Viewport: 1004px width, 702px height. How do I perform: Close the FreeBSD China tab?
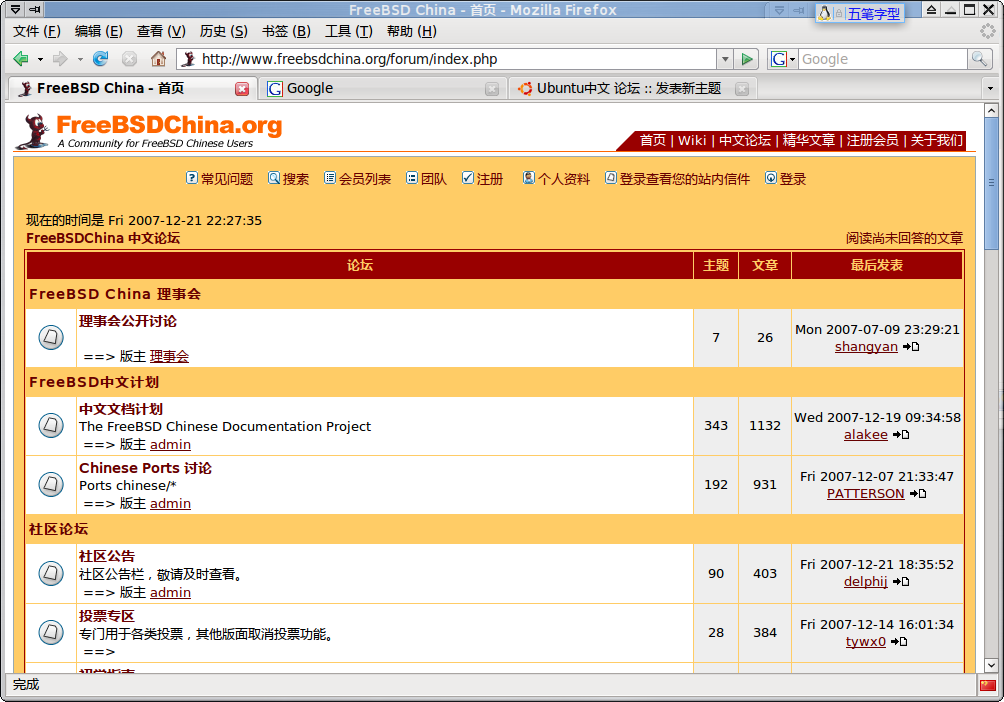click(x=242, y=88)
